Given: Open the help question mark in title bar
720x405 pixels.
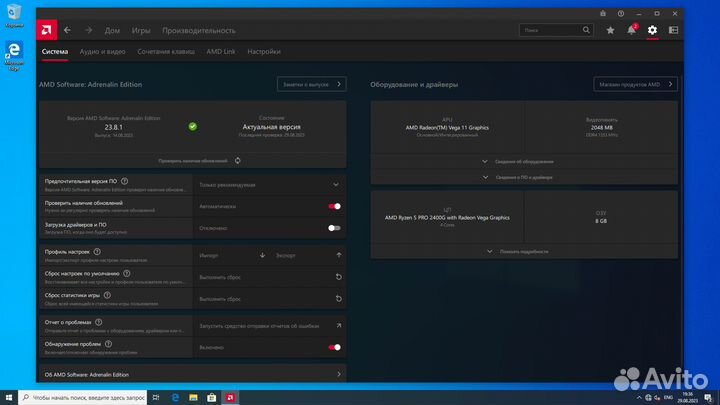Looking at the screenshot, I should [x=621, y=14].
